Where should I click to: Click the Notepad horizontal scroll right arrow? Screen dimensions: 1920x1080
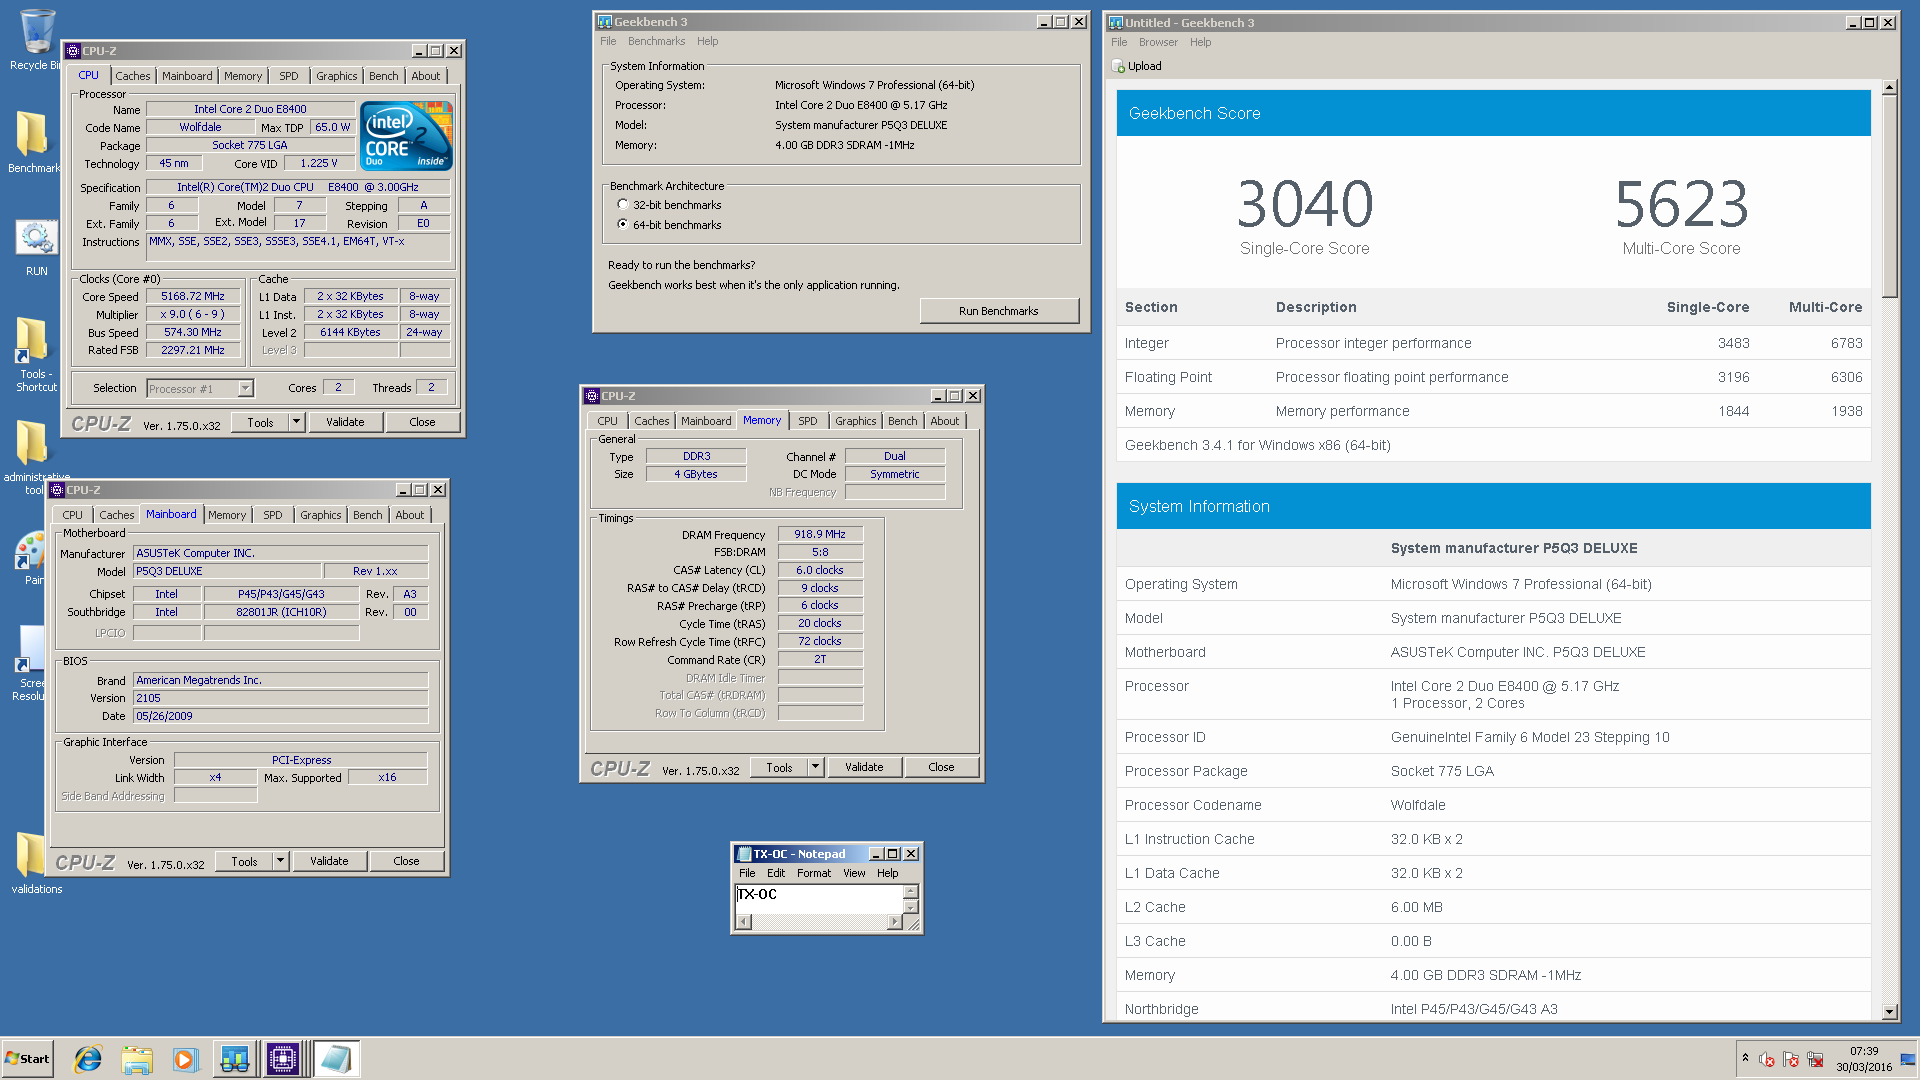point(894,922)
